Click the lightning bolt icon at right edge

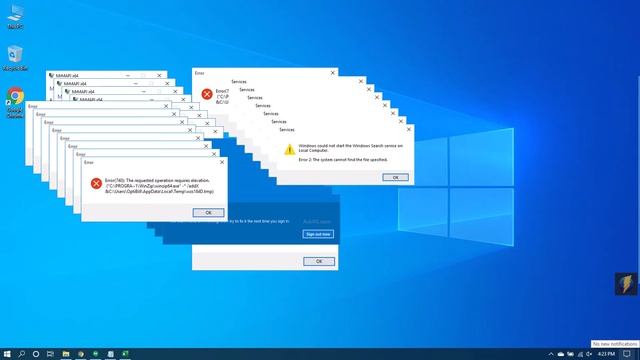click(x=626, y=284)
